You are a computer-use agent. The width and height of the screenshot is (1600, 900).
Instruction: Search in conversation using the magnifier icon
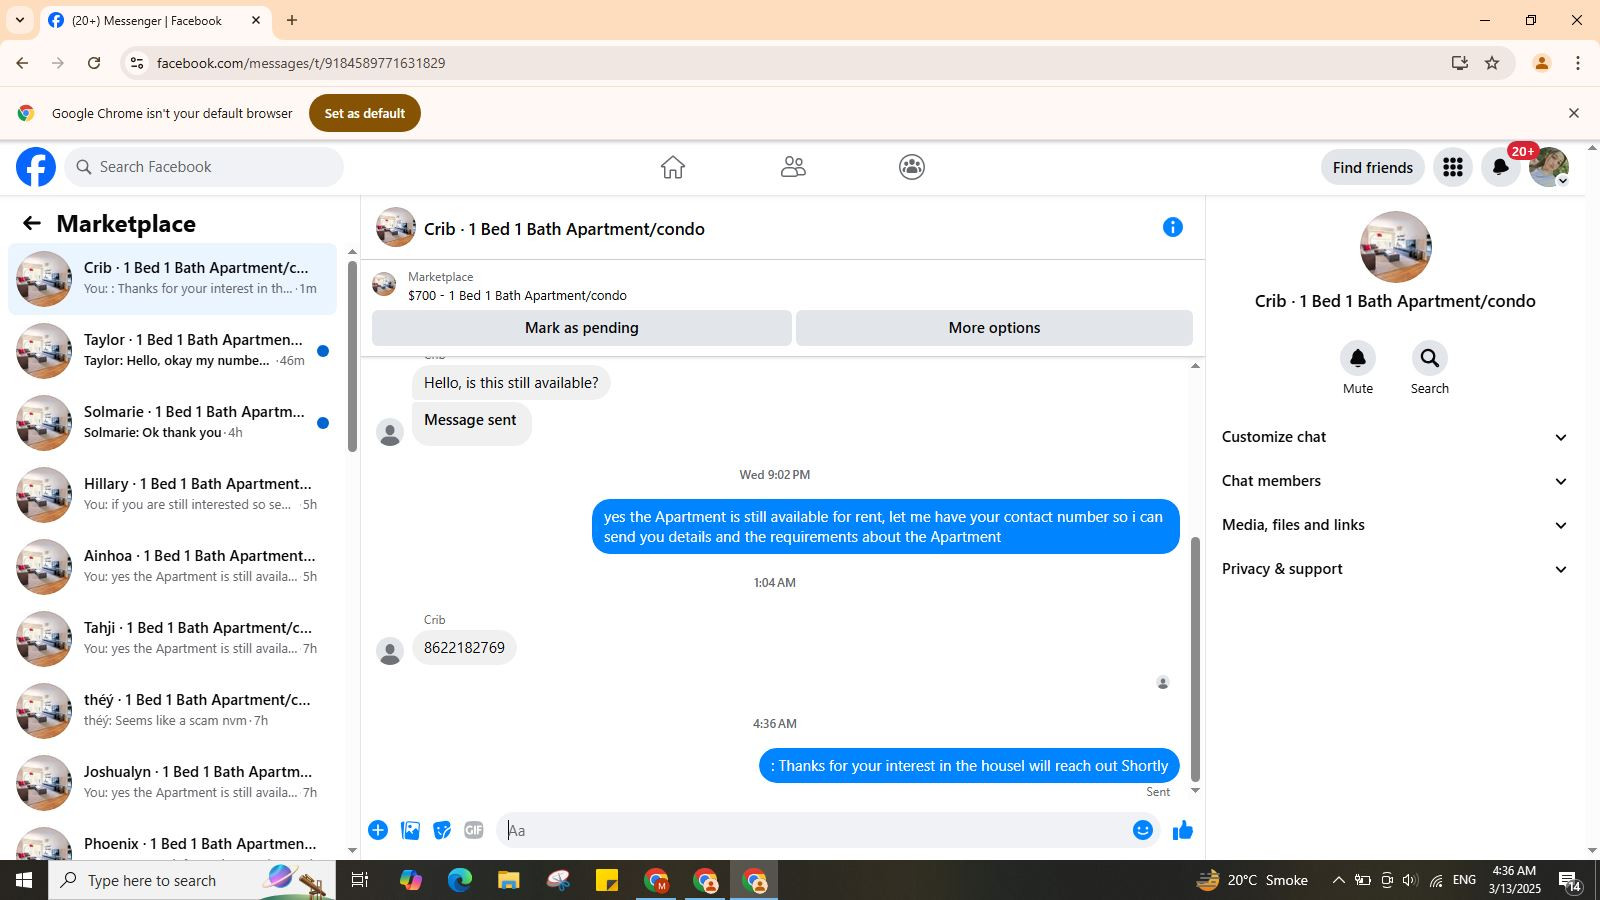pyautogui.click(x=1430, y=358)
